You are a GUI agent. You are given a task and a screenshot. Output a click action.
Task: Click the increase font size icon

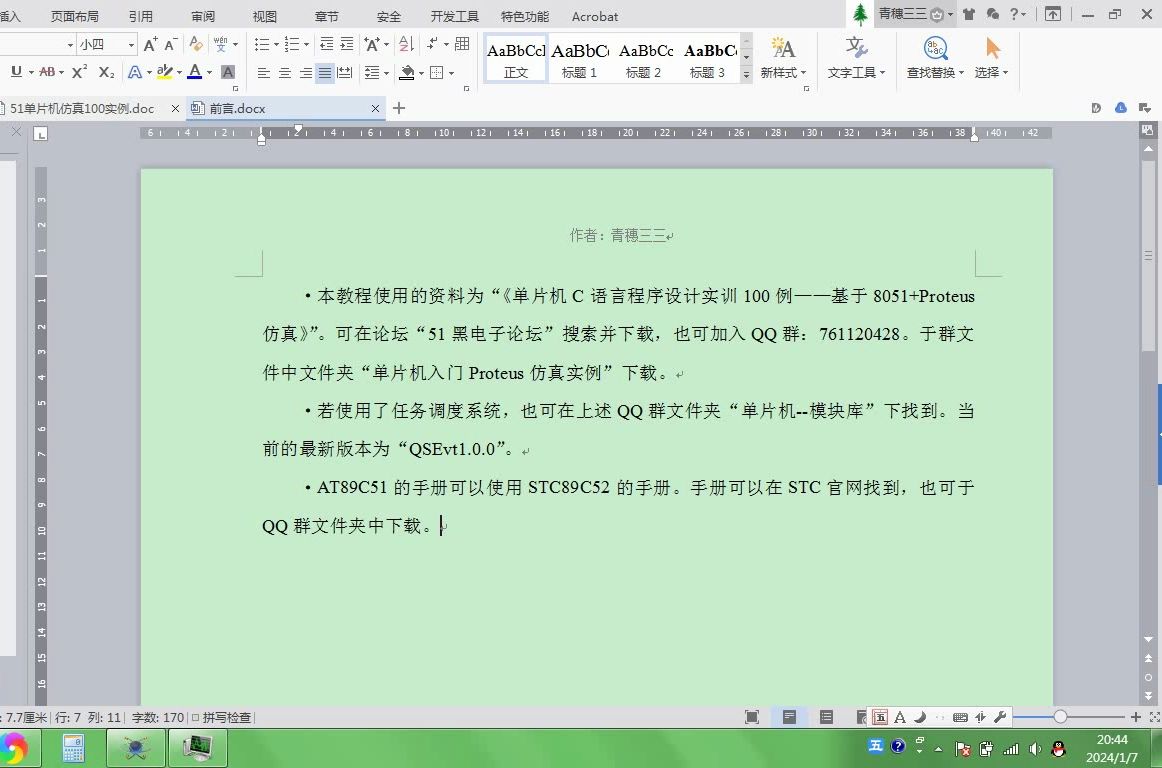(150, 44)
